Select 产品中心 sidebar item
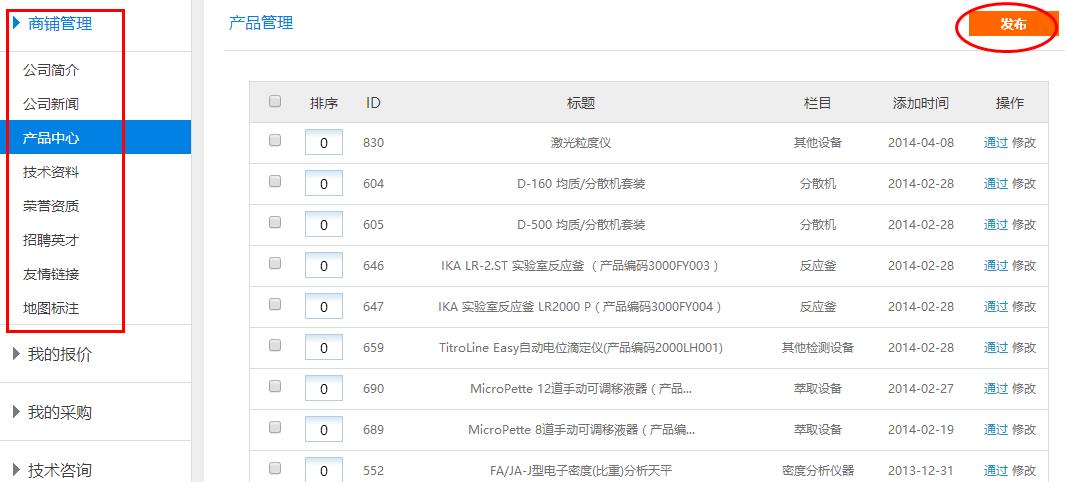Screen dimensions: 1065x482 click(x=95, y=138)
